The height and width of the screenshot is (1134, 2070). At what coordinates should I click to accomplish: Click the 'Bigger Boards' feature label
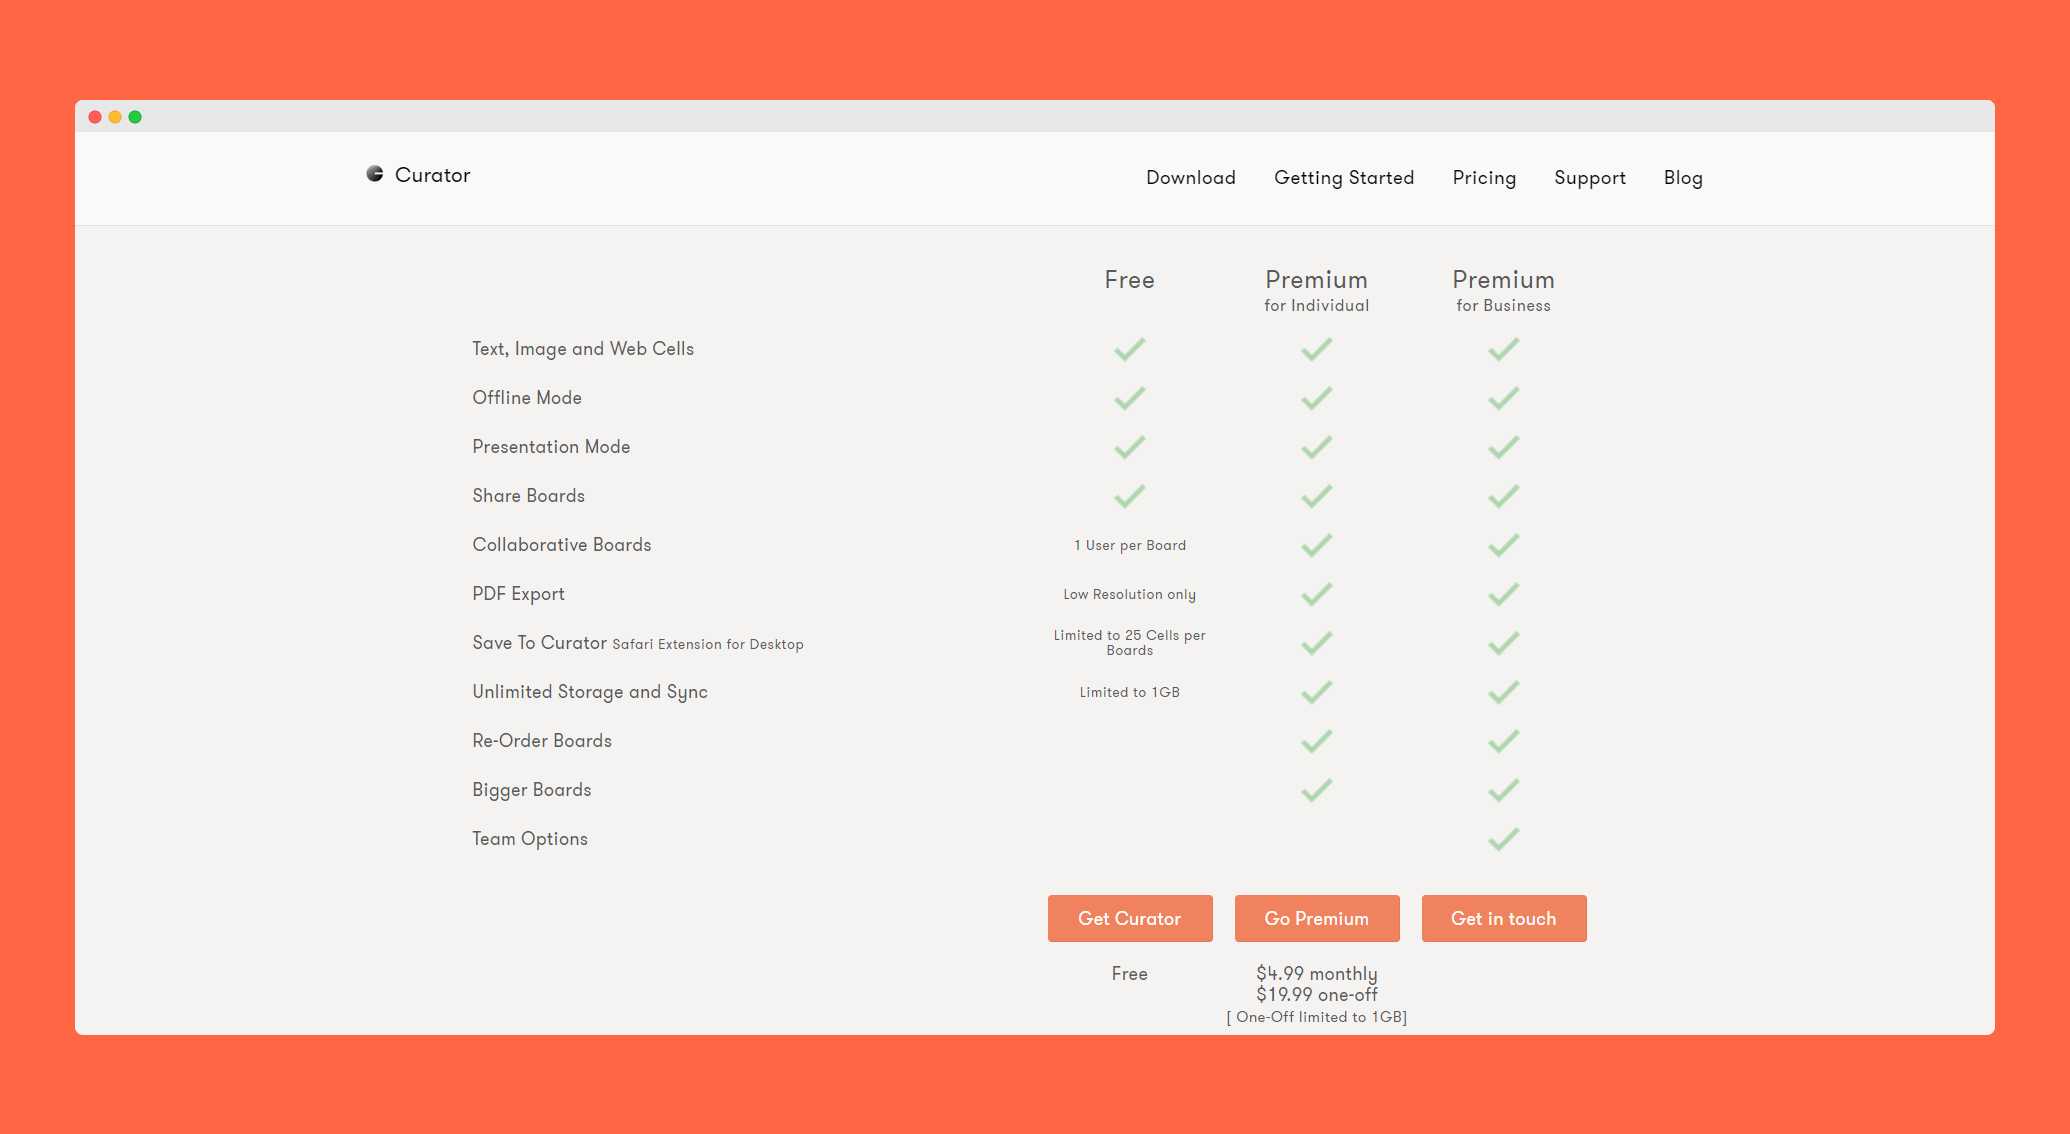tap(532, 790)
